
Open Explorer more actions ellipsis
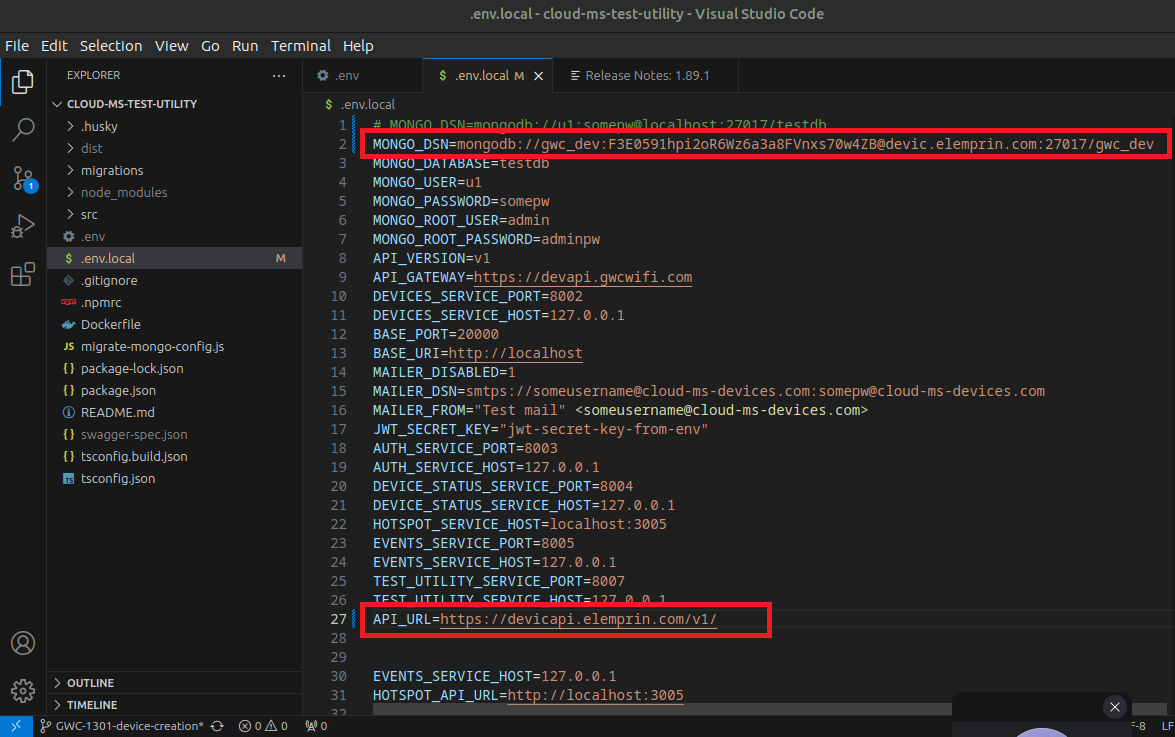[x=278, y=75]
